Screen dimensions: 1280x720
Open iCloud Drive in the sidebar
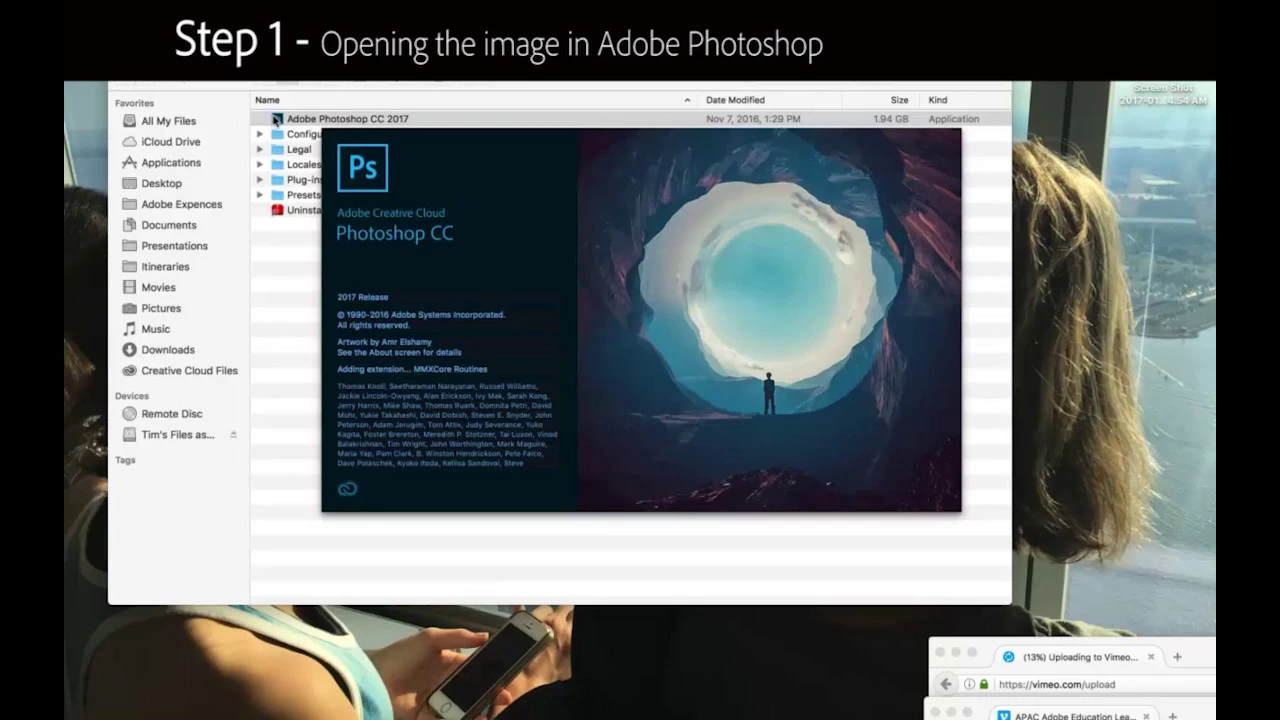pyautogui.click(x=170, y=142)
